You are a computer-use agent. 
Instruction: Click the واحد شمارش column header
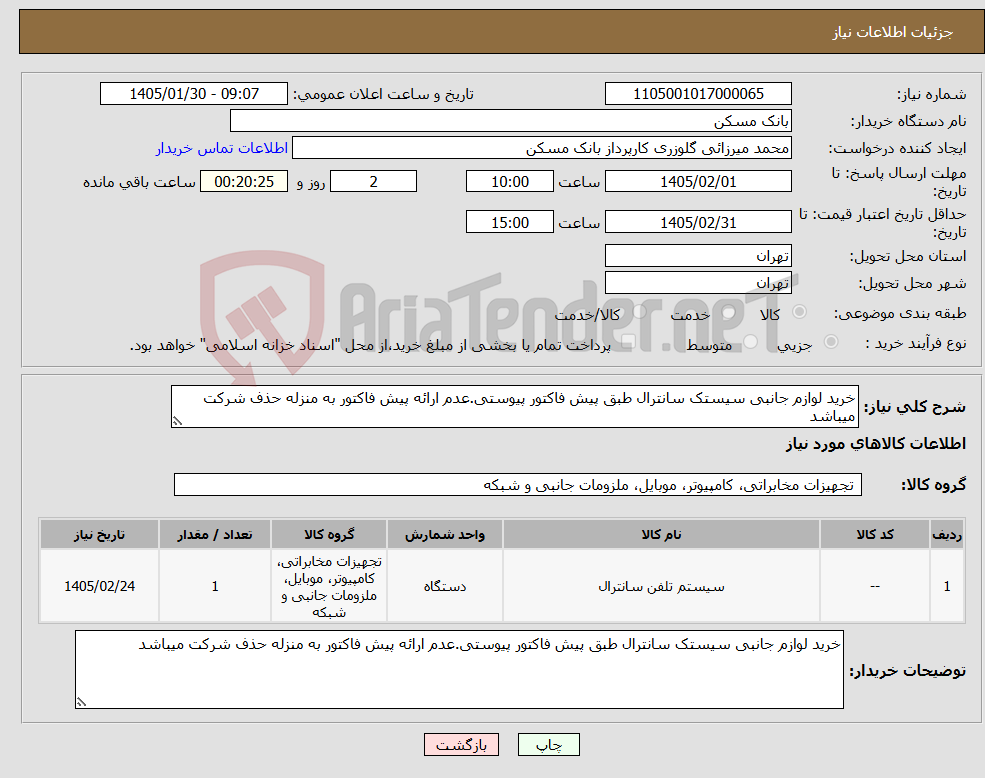coord(445,534)
